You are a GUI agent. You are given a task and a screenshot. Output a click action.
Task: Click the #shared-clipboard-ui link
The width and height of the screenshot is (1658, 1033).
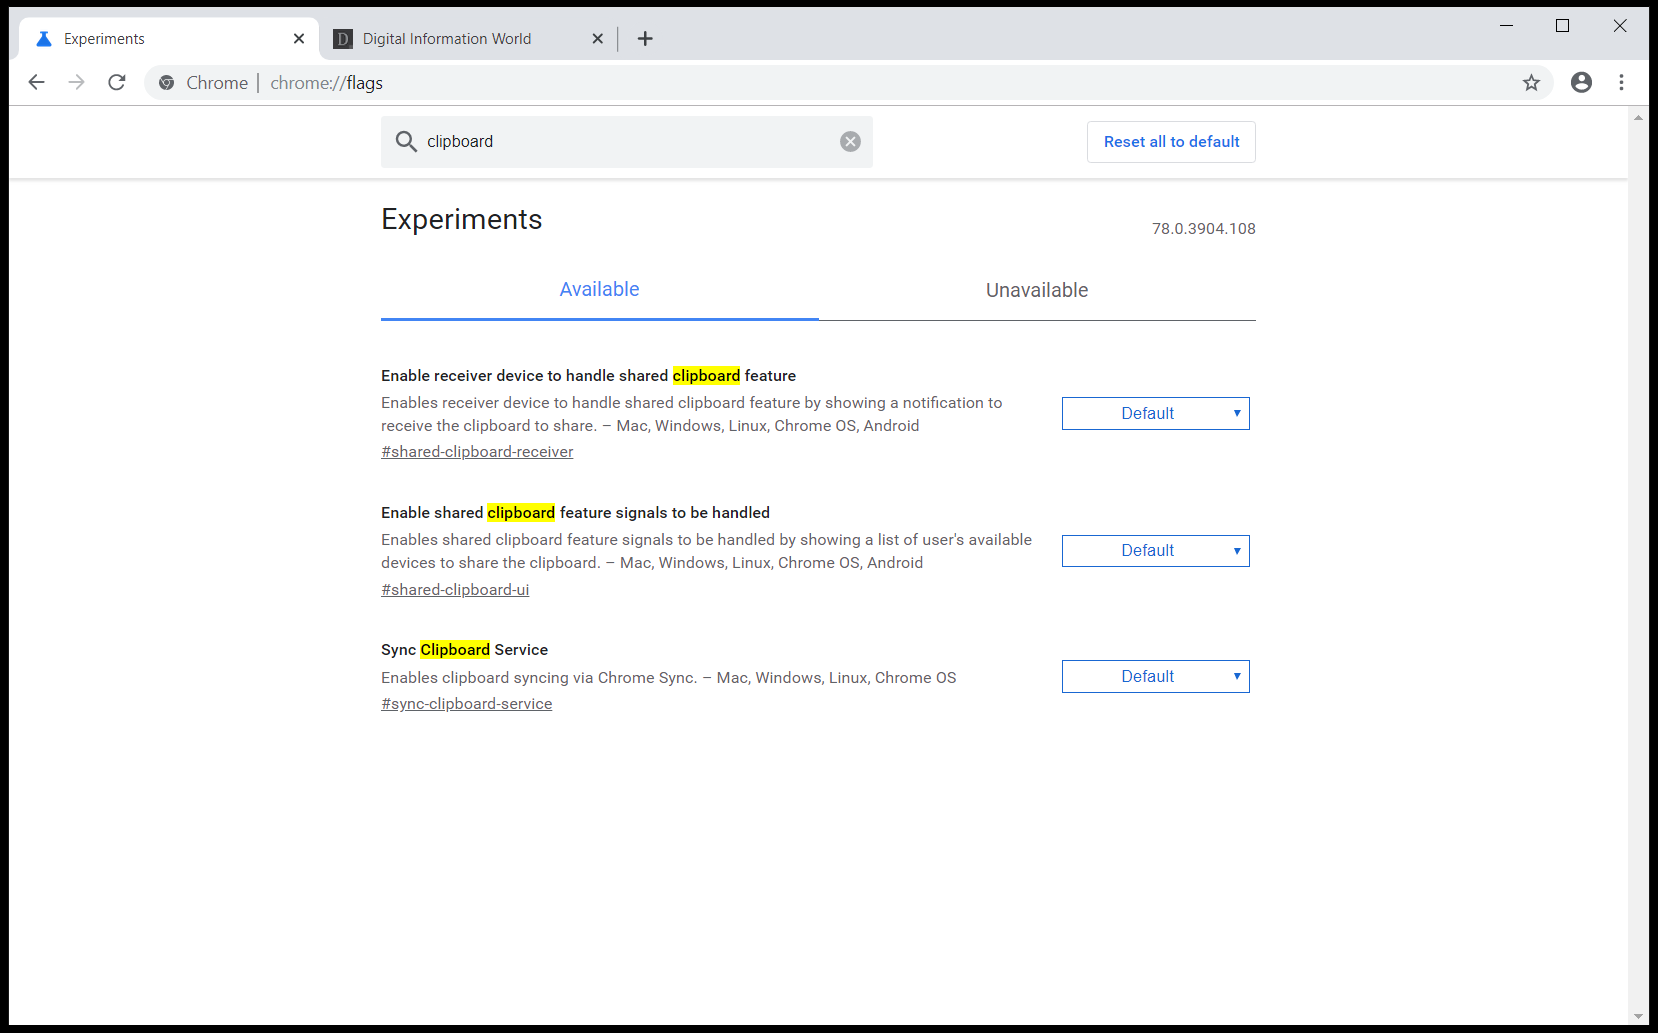(x=455, y=590)
